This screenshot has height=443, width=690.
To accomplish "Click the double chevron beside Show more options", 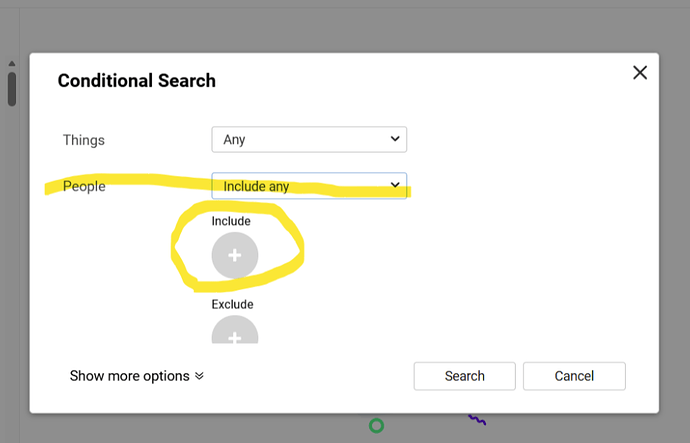I will 199,377.
